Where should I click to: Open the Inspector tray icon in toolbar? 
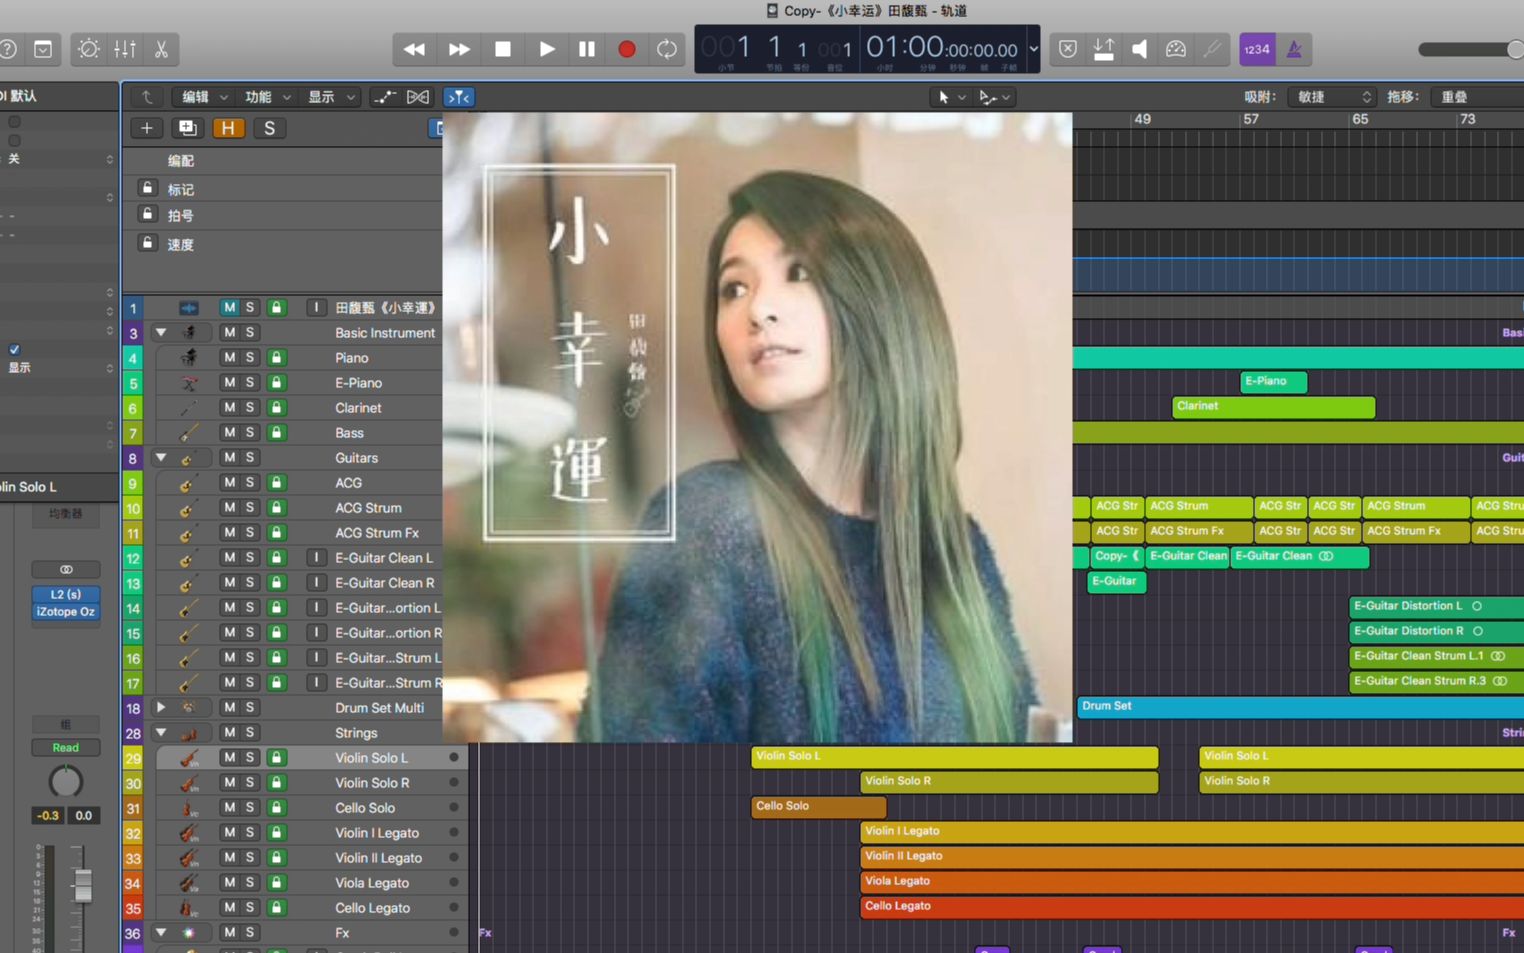[43, 49]
